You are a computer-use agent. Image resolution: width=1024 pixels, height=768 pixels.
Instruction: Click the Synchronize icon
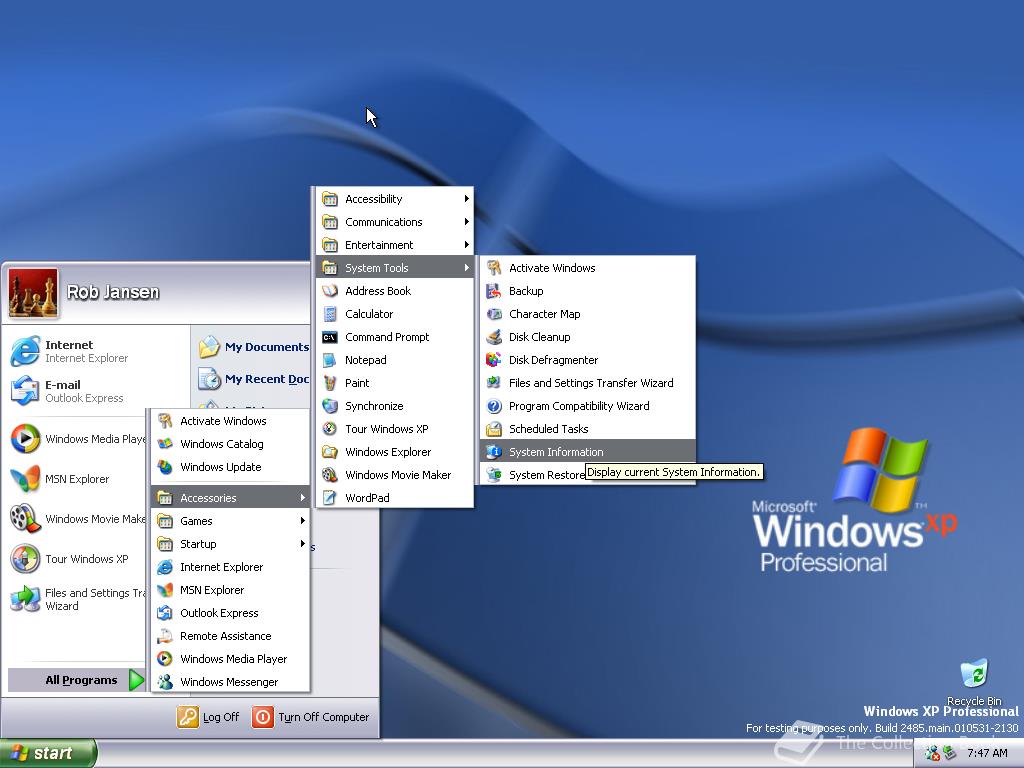coord(330,406)
